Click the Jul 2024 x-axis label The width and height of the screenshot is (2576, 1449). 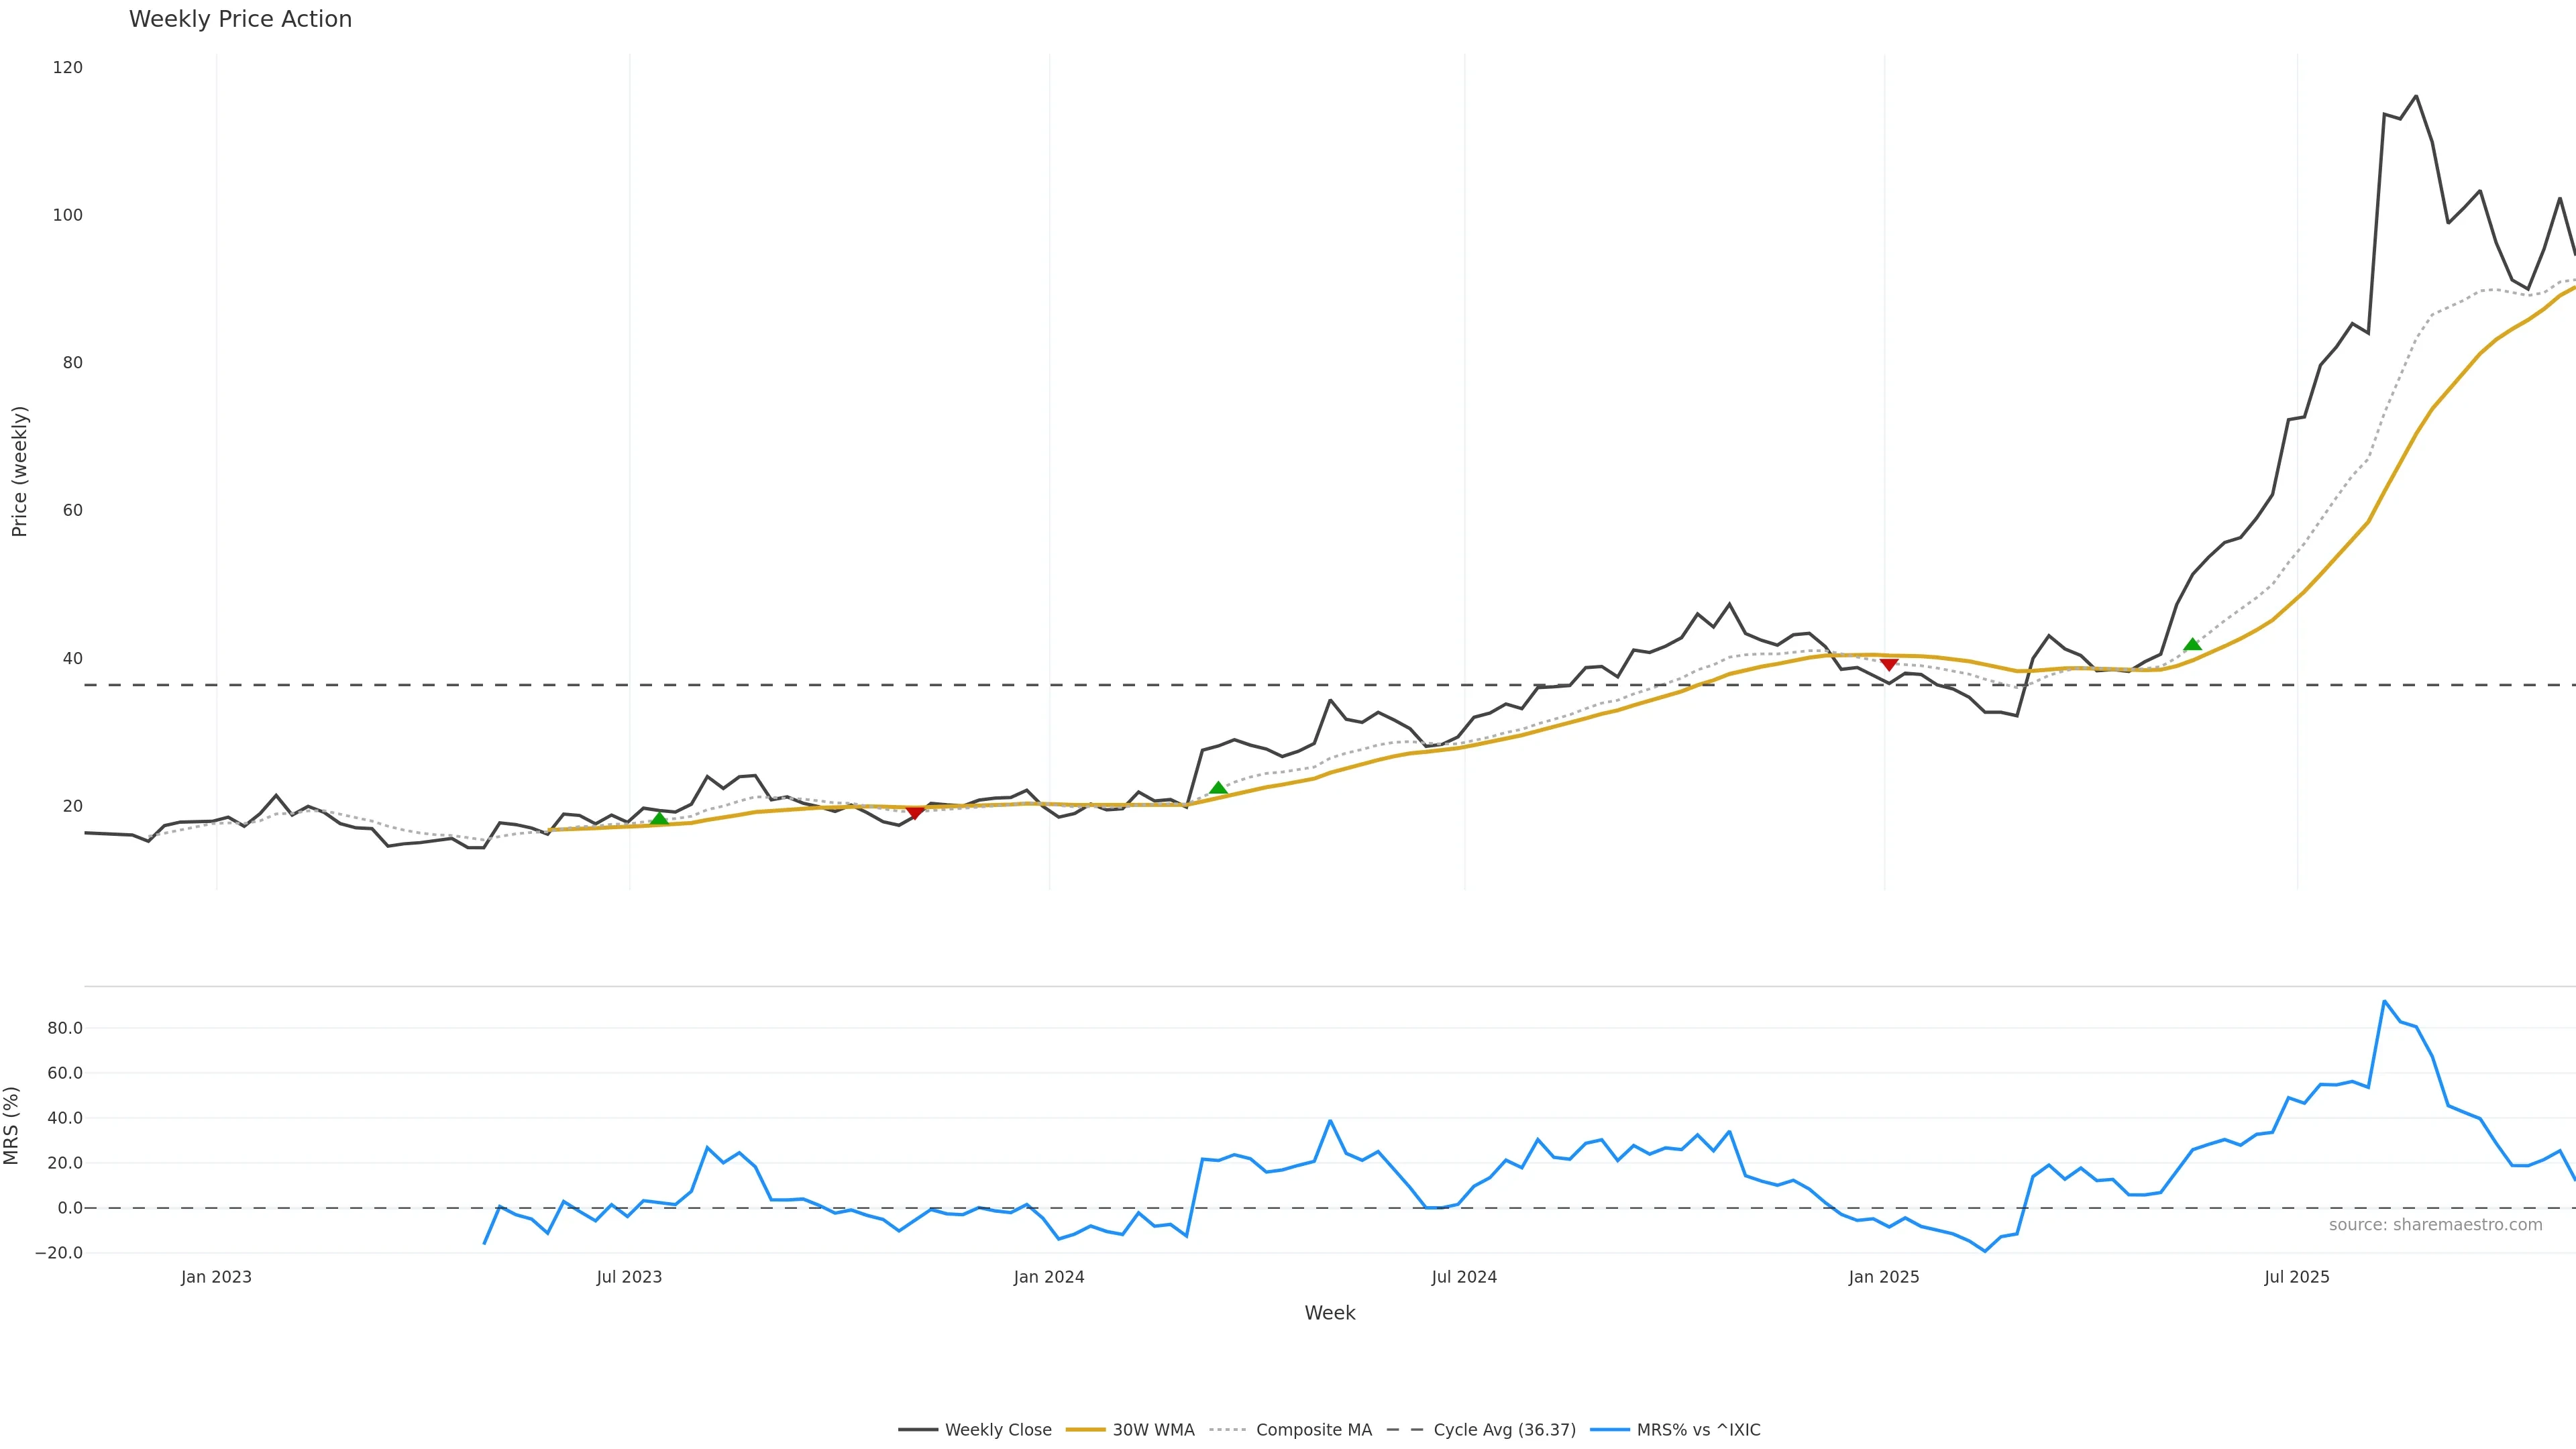[1464, 1277]
